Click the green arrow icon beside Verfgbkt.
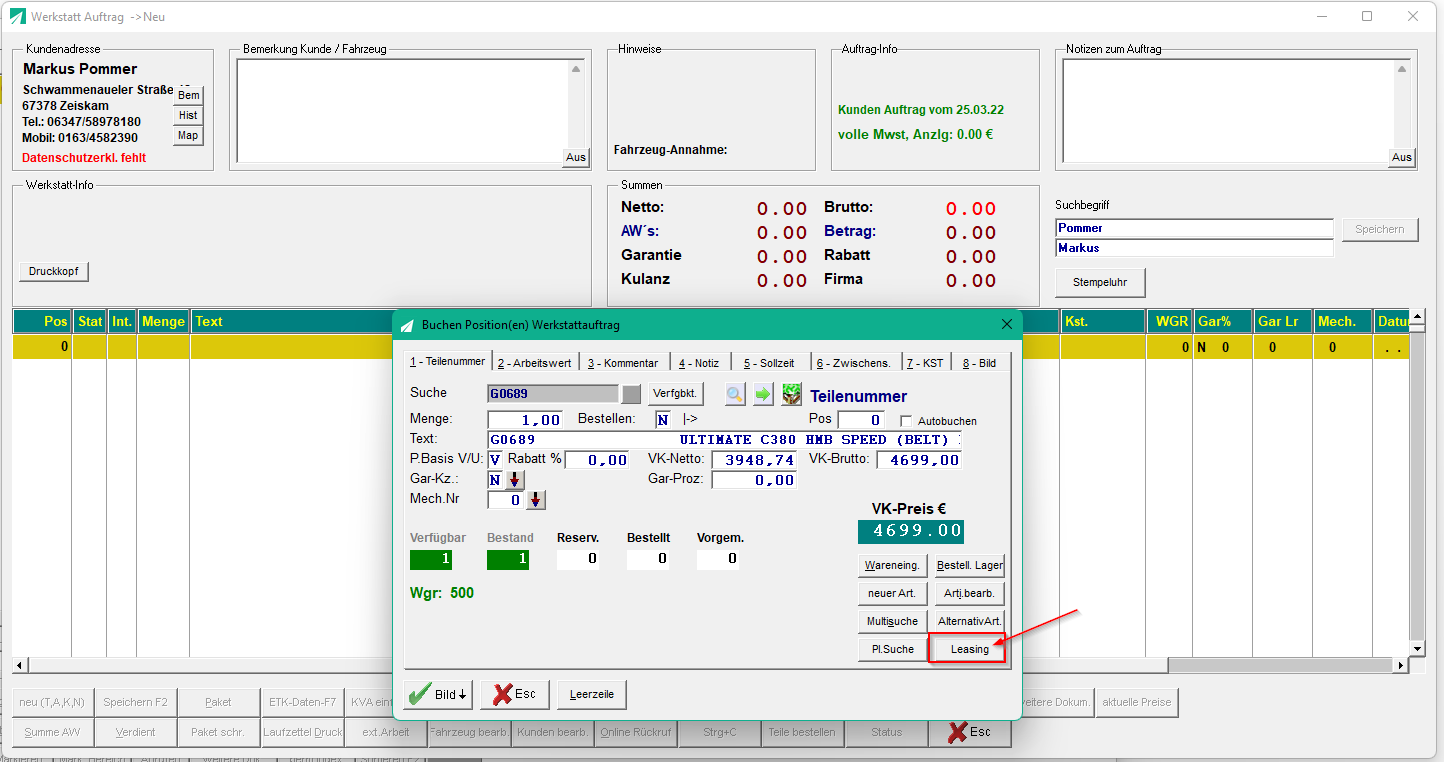Viewport: 1444px width, 762px height. (763, 394)
